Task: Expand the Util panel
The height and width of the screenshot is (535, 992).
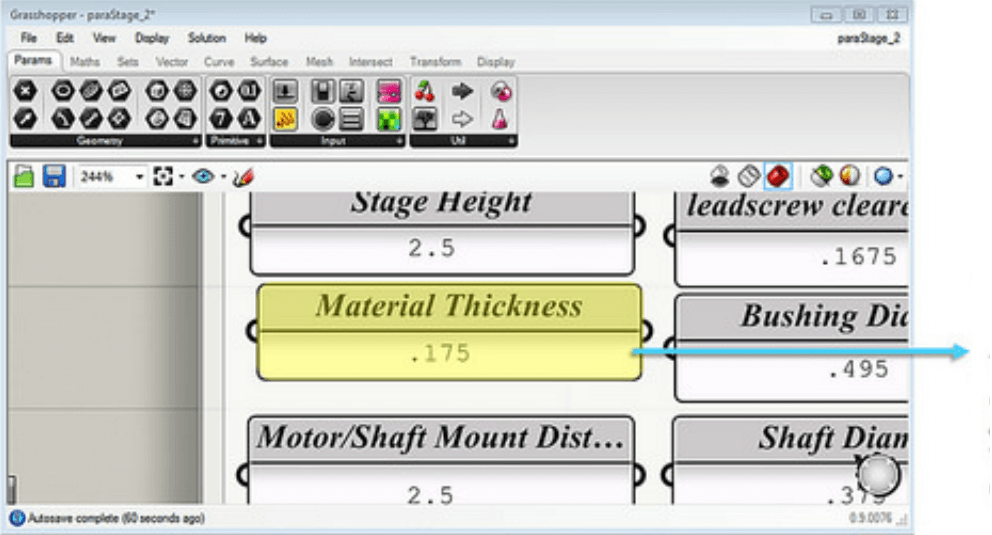Action: point(511,141)
